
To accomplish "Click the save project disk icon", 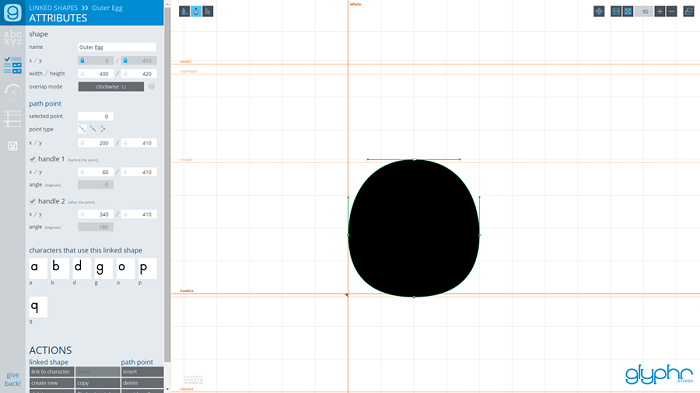I will (12, 146).
